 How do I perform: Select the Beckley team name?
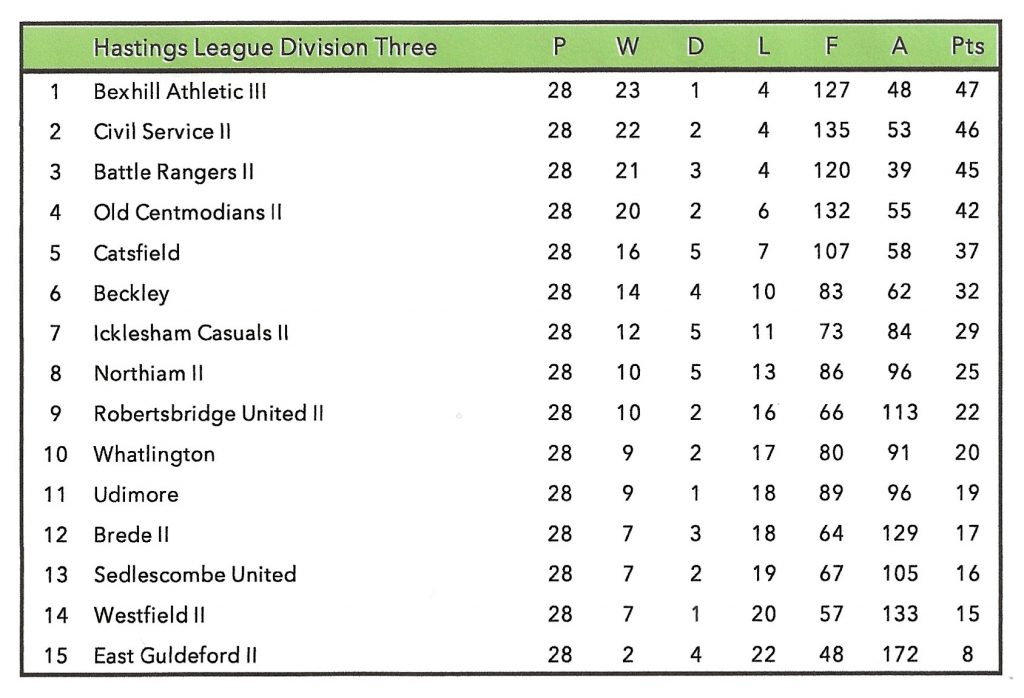131,293
